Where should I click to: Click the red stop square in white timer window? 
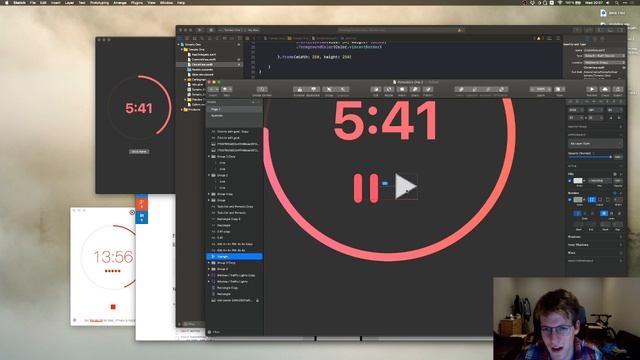tap(113, 307)
